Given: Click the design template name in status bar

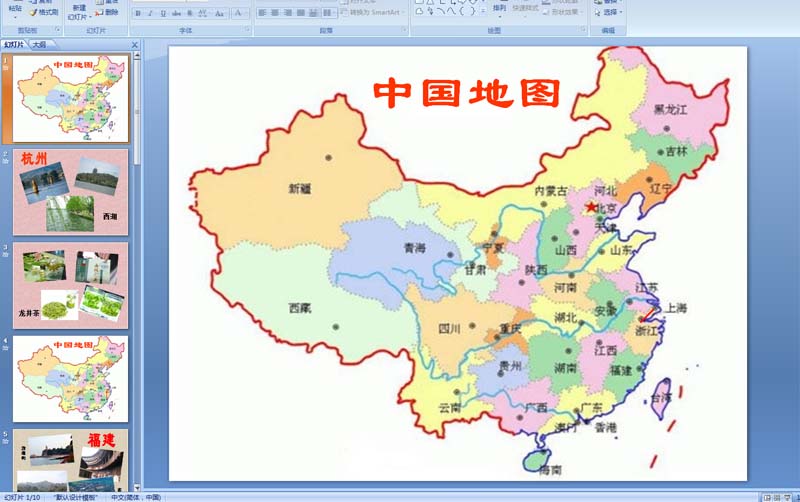Looking at the screenshot, I should pos(75,497).
